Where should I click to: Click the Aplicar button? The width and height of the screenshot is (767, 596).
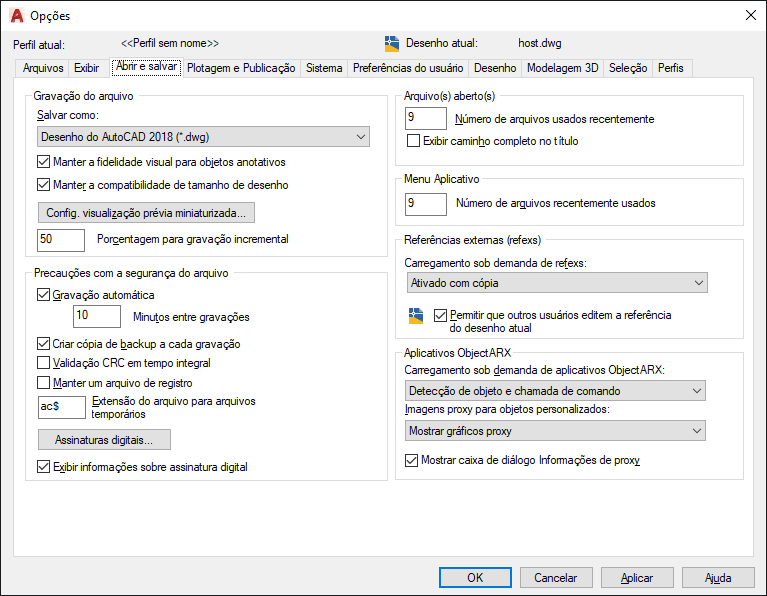637,578
